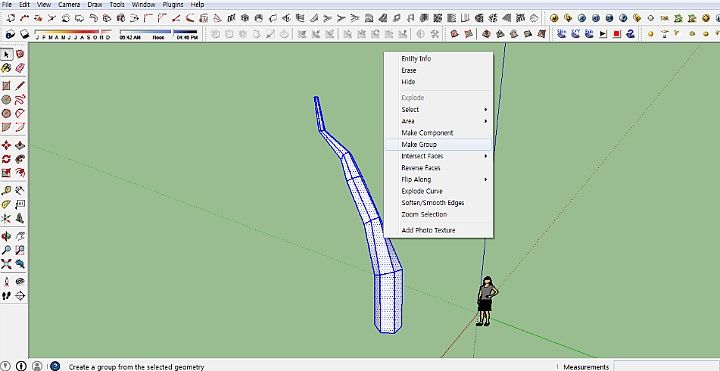The image size is (720, 371).
Task: Activate the Orbit camera tool
Action: pos(6,236)
